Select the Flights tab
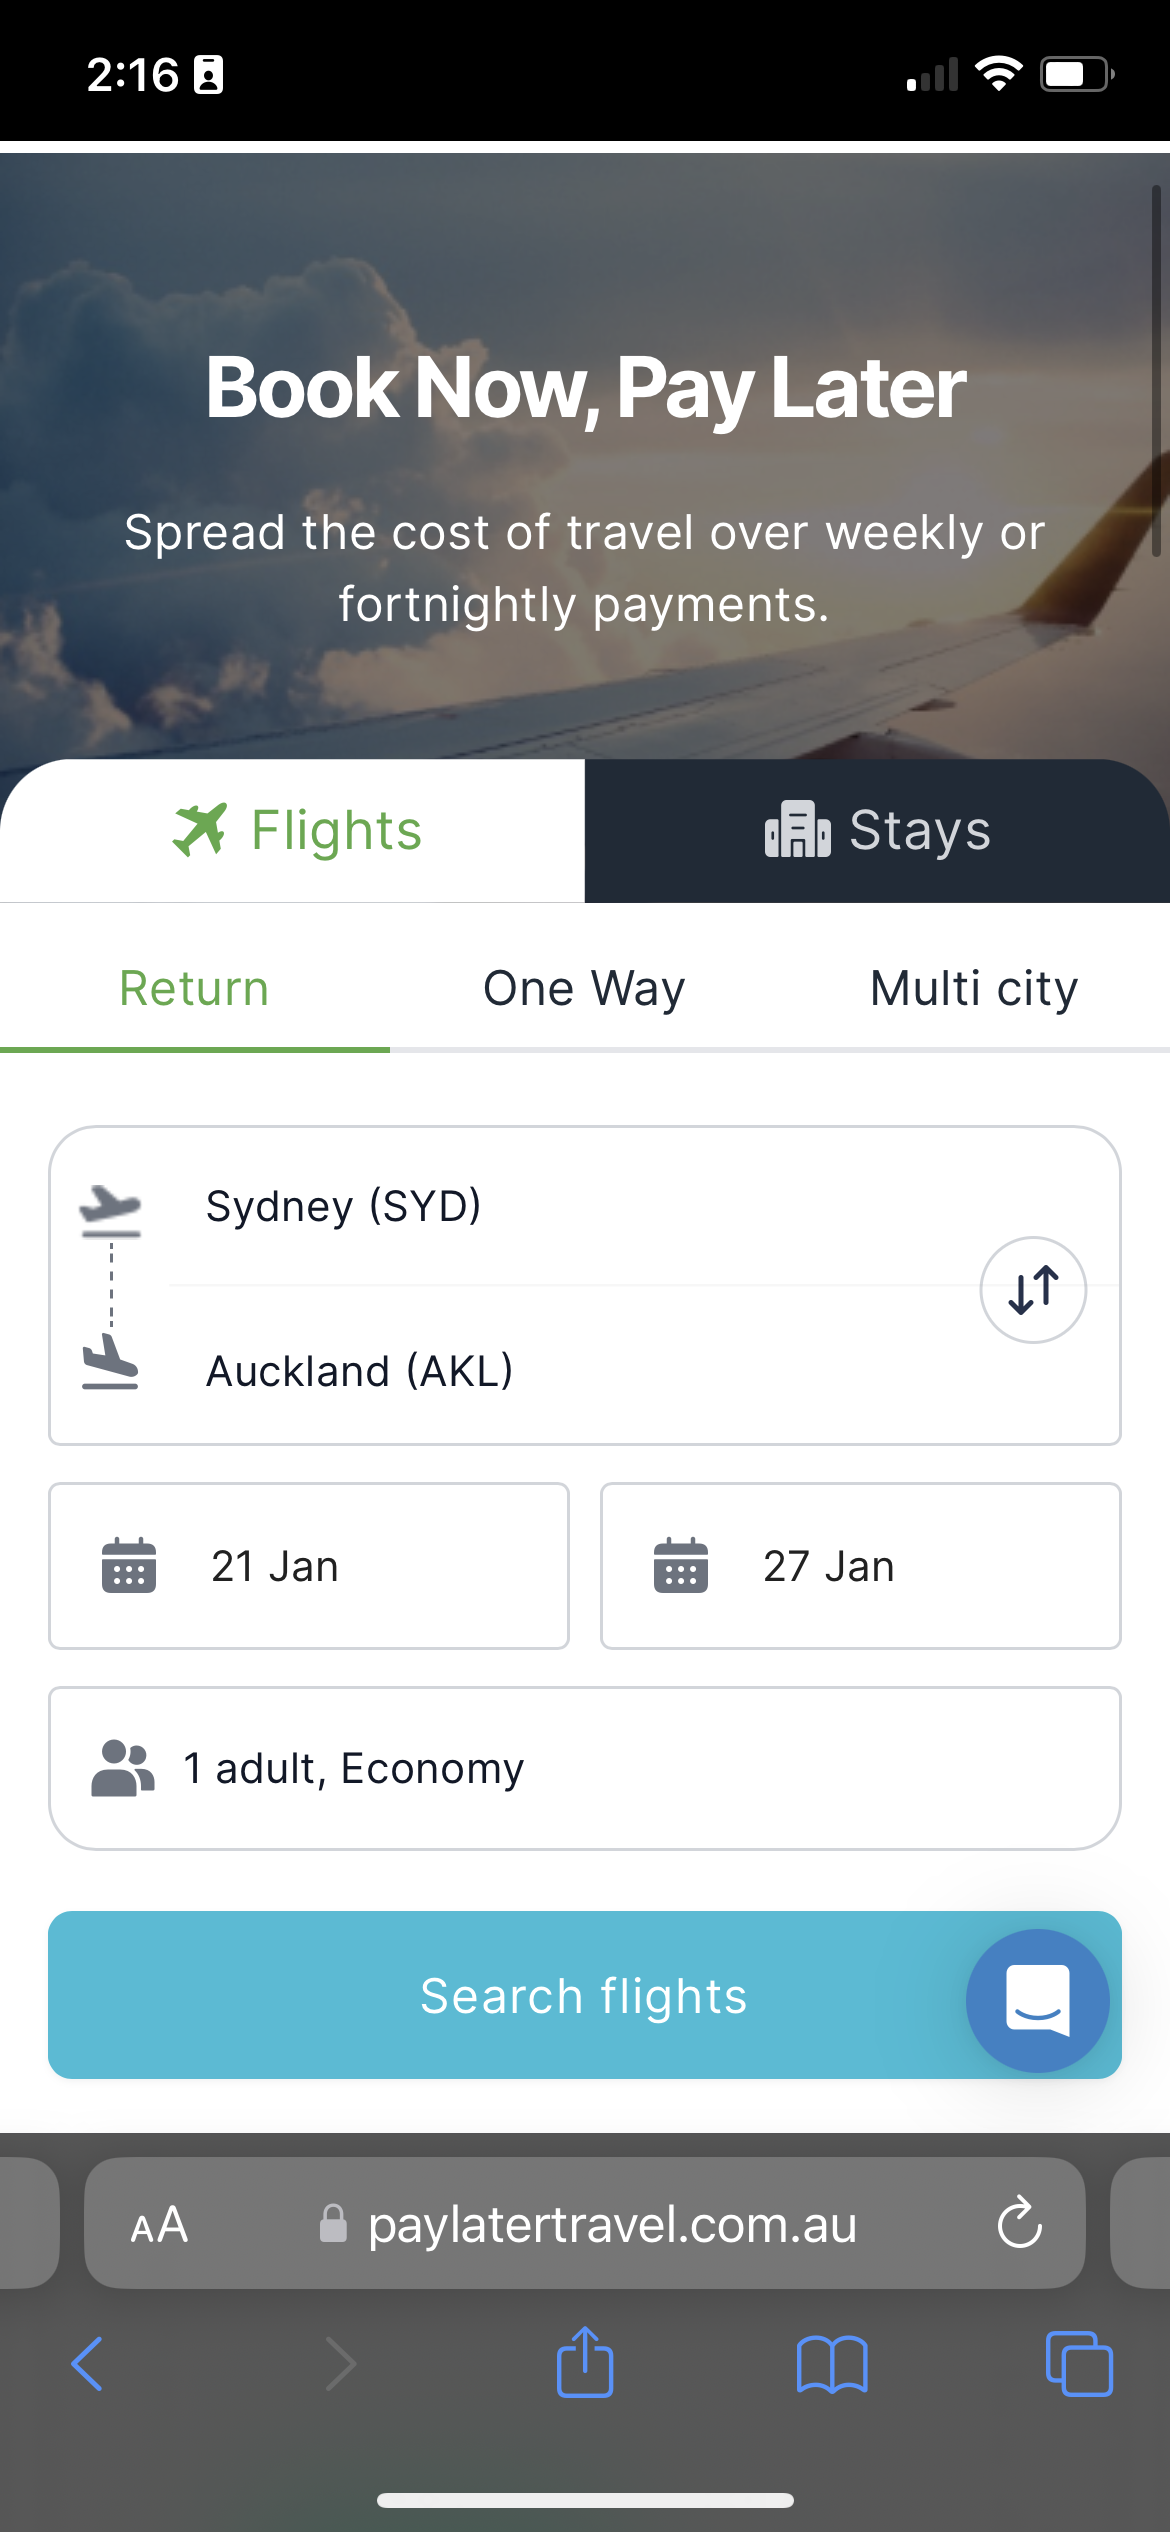 pos(292,830)
